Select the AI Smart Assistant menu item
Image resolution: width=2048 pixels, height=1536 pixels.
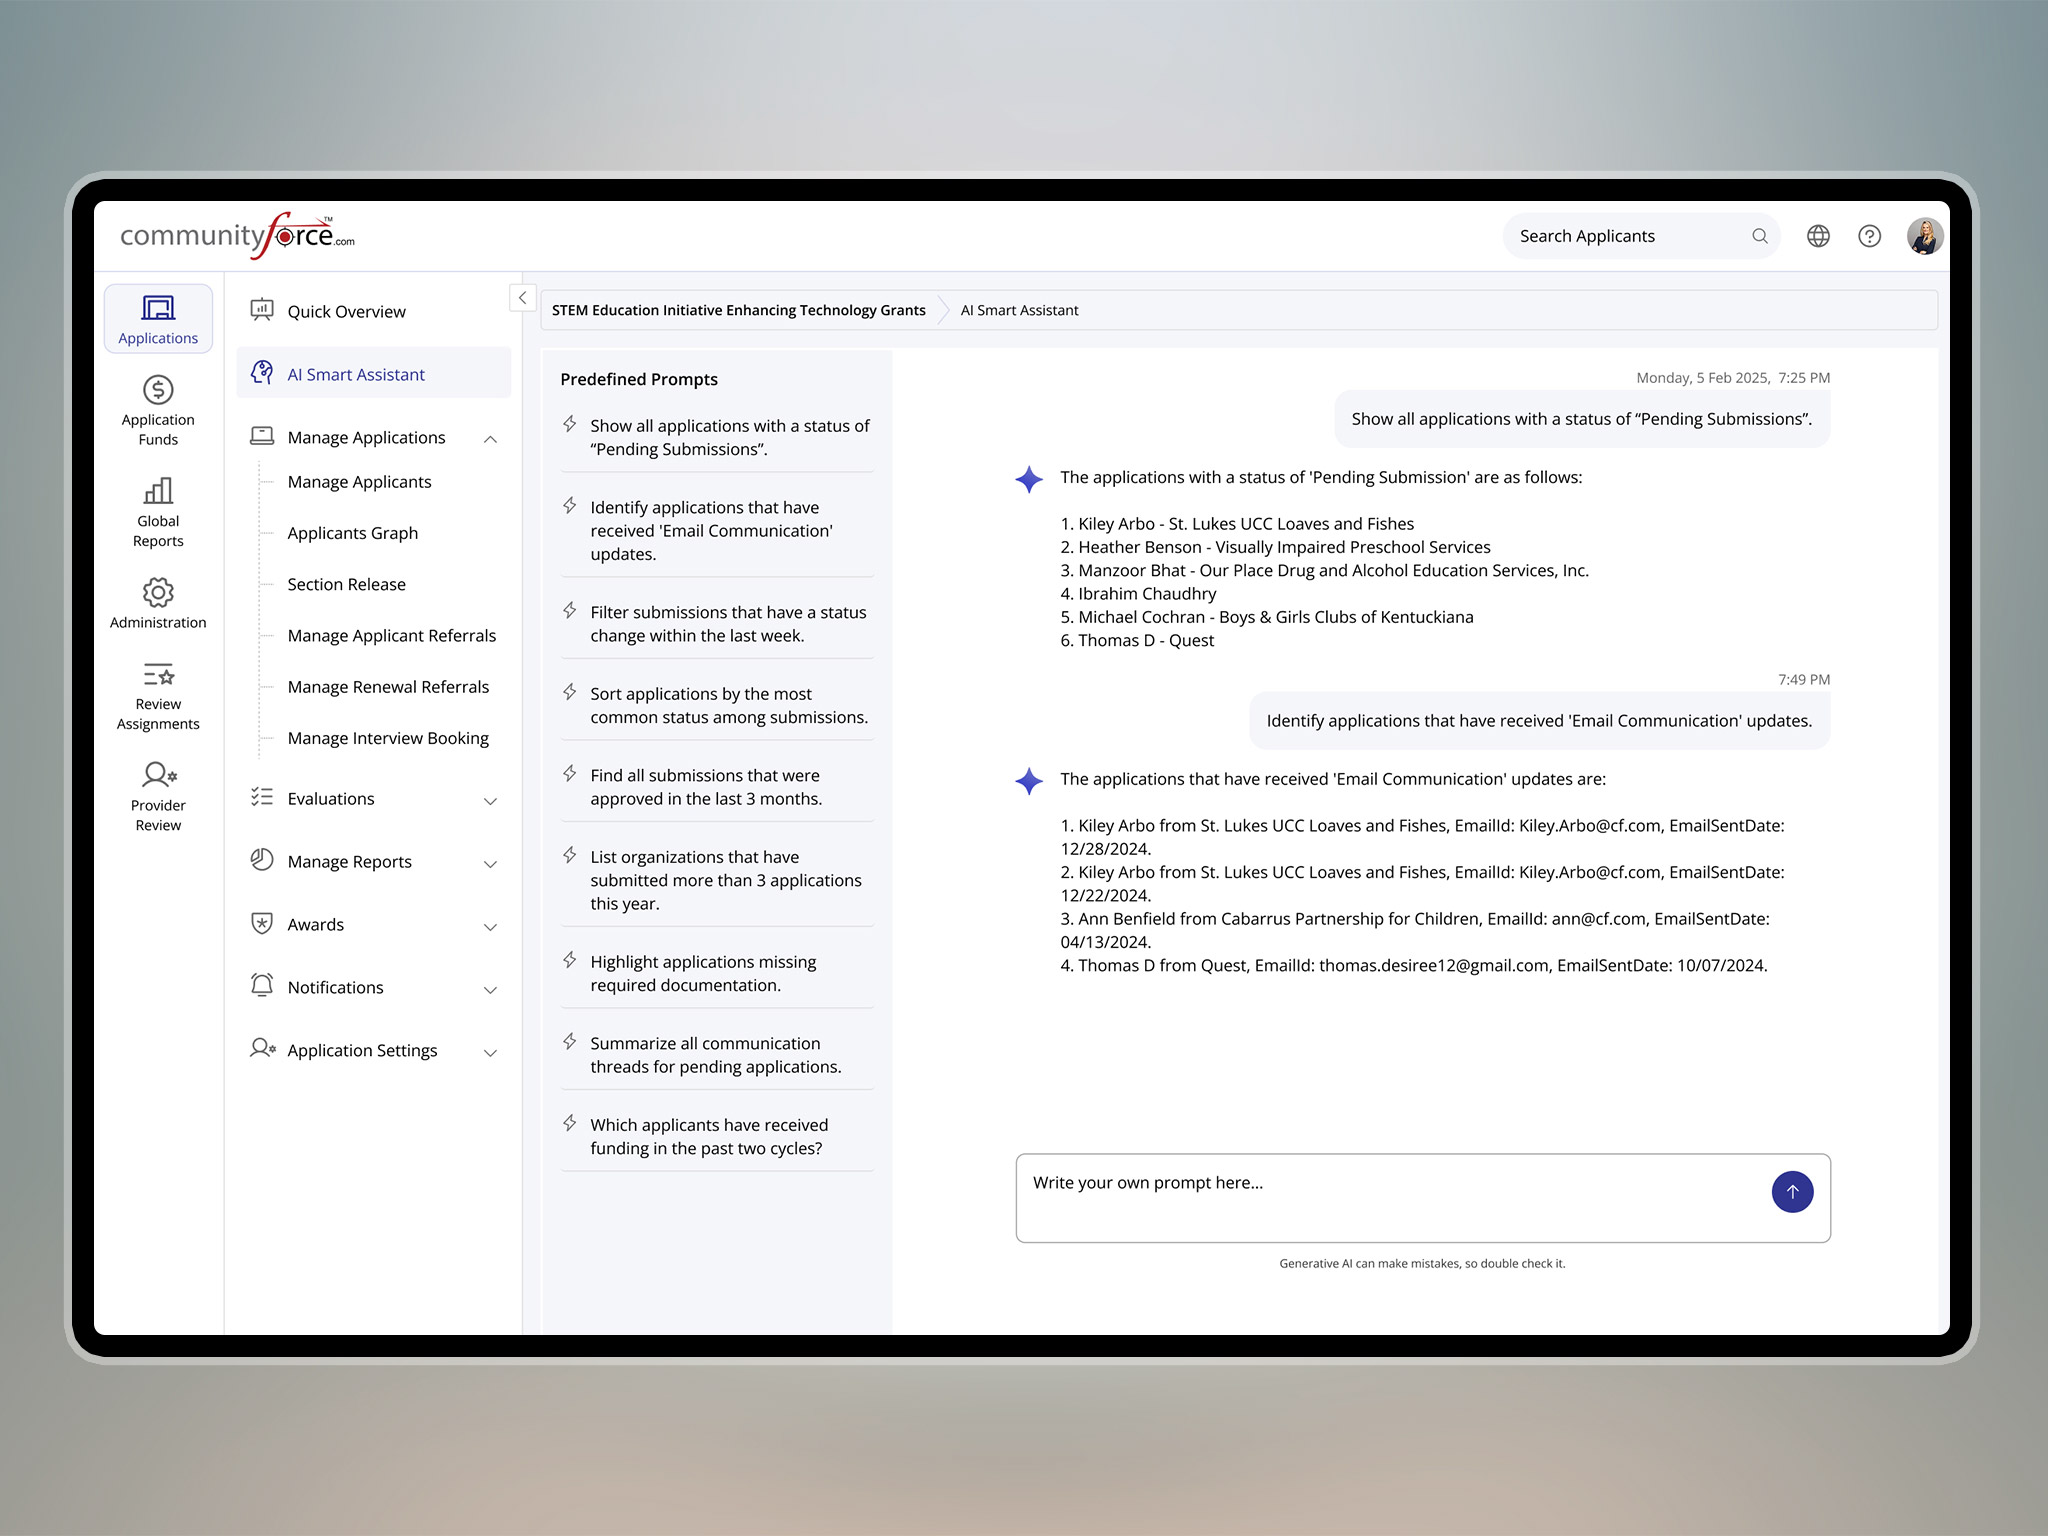pyautogui.click(x=356, y=374)
